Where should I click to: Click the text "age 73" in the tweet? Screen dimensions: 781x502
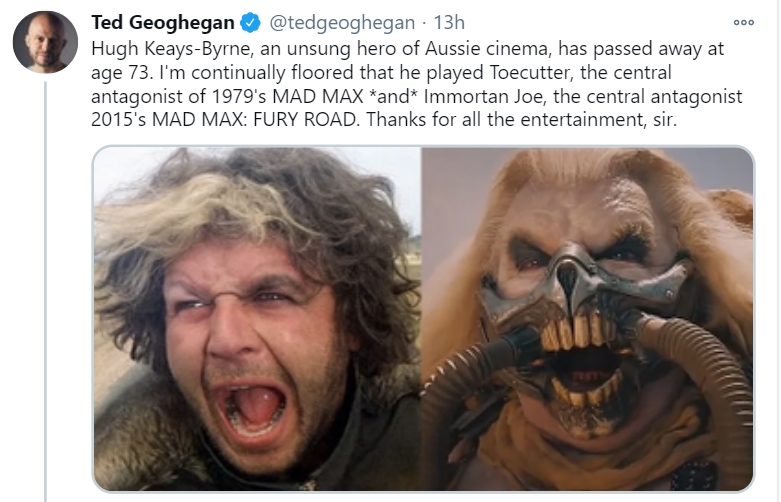[x=121, y=74]
